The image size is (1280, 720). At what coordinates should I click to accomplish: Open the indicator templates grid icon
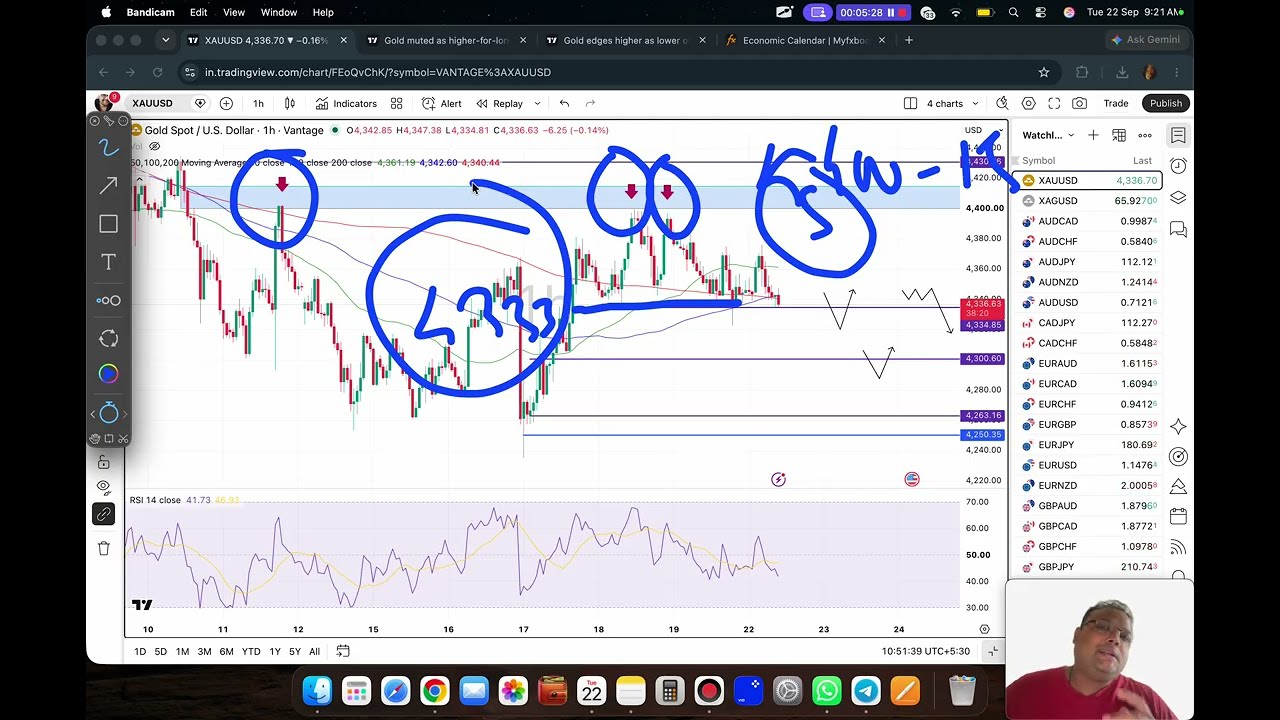click(396, 103)
